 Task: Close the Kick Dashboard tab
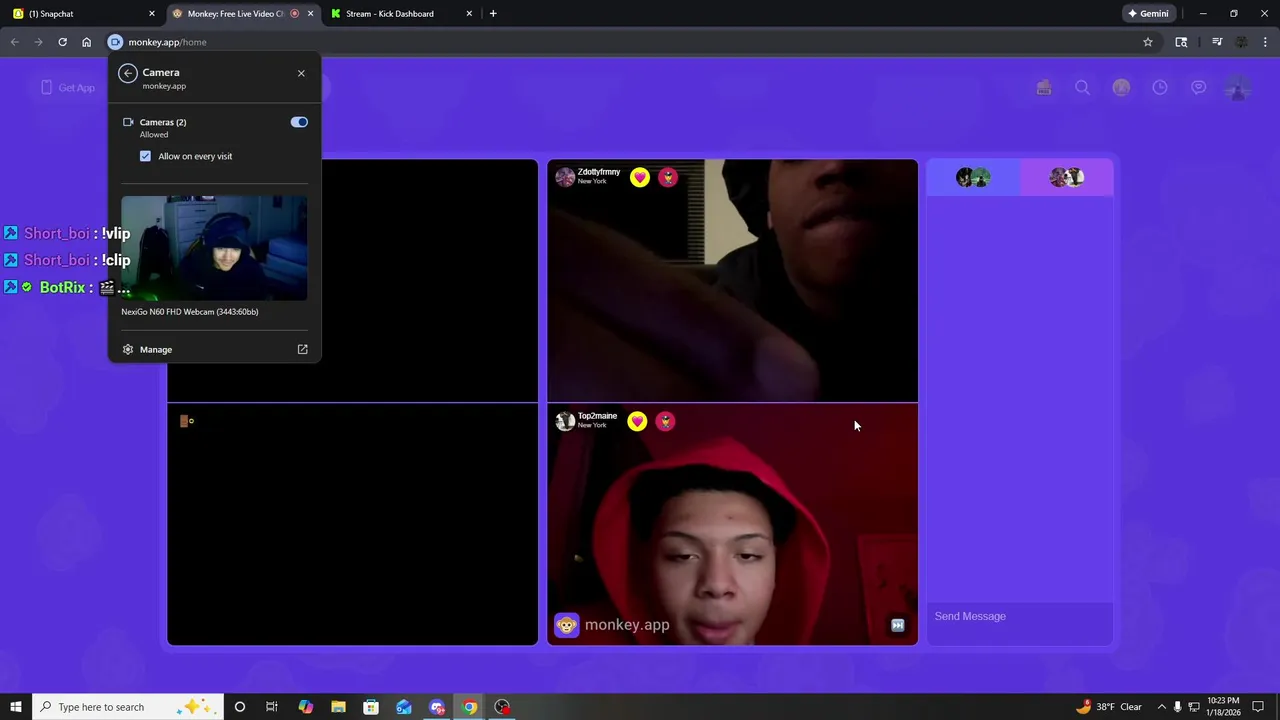click(469, 14)
